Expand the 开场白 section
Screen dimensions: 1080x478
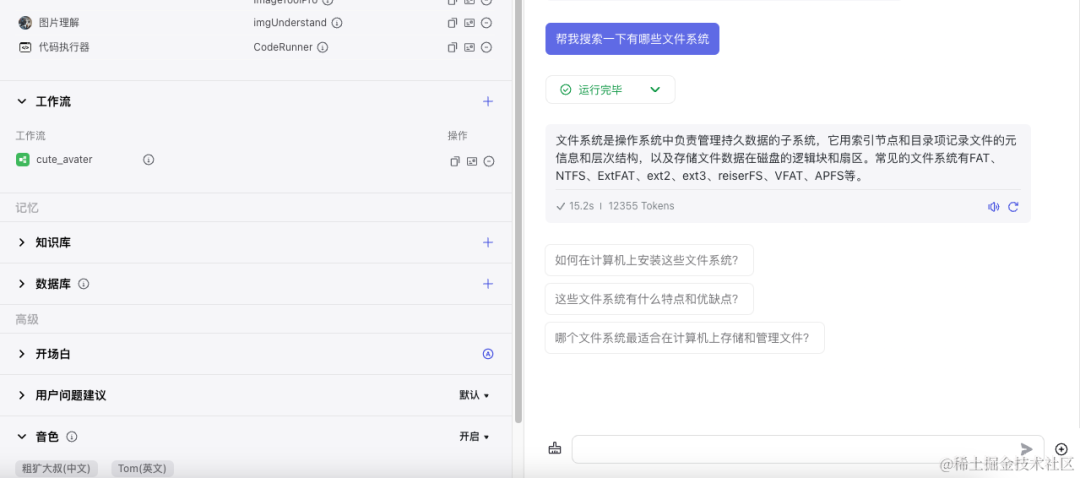click(x=21, y=354)
